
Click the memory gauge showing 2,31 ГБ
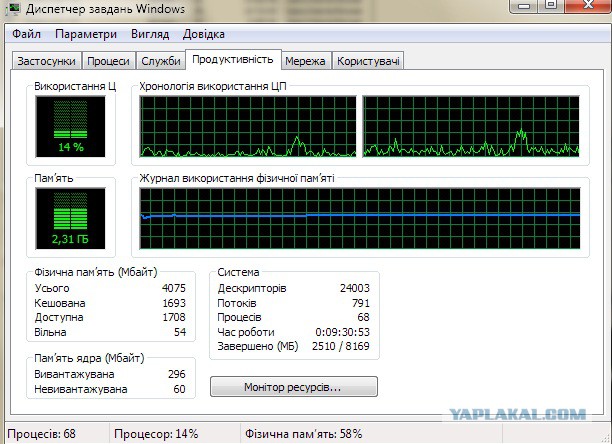(x=71, y=218)
